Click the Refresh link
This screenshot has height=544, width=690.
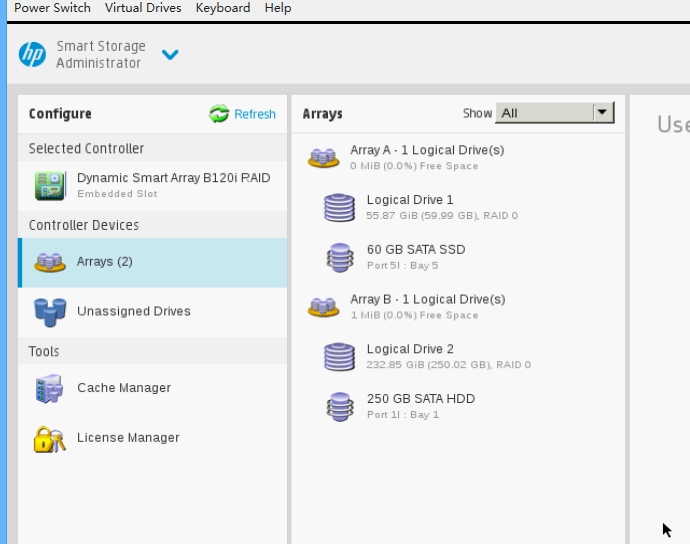pyautogui.click(x=255, y=114)
